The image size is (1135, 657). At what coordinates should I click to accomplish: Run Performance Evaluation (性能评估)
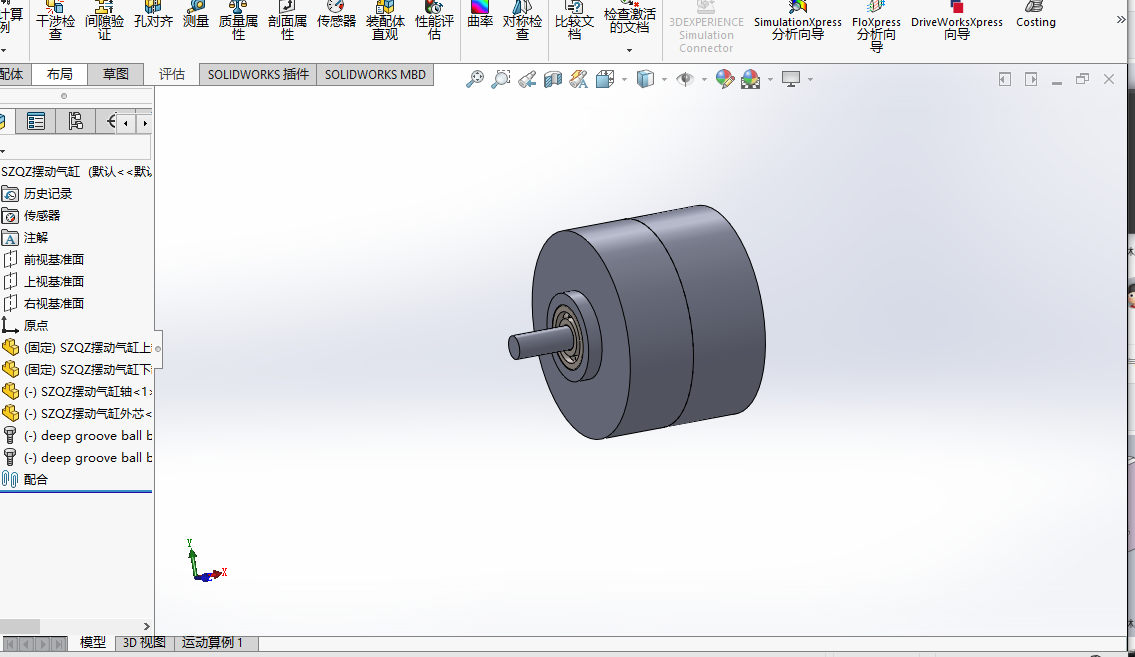[434, 20]
